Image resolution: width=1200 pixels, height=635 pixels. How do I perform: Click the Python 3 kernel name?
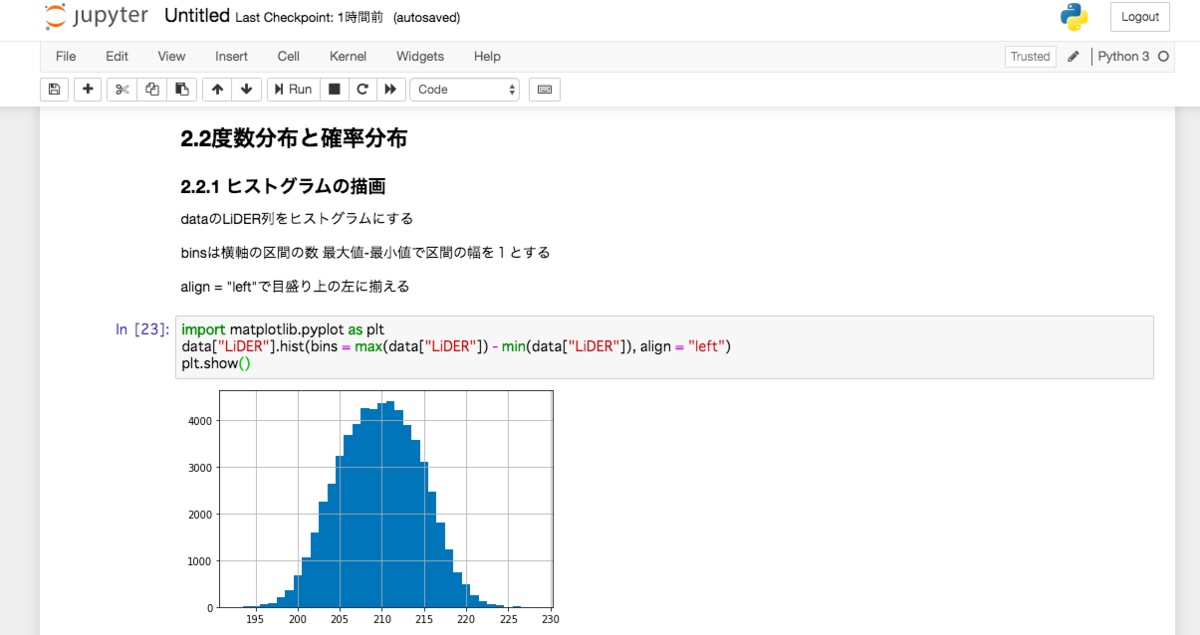click(1124, 56)
